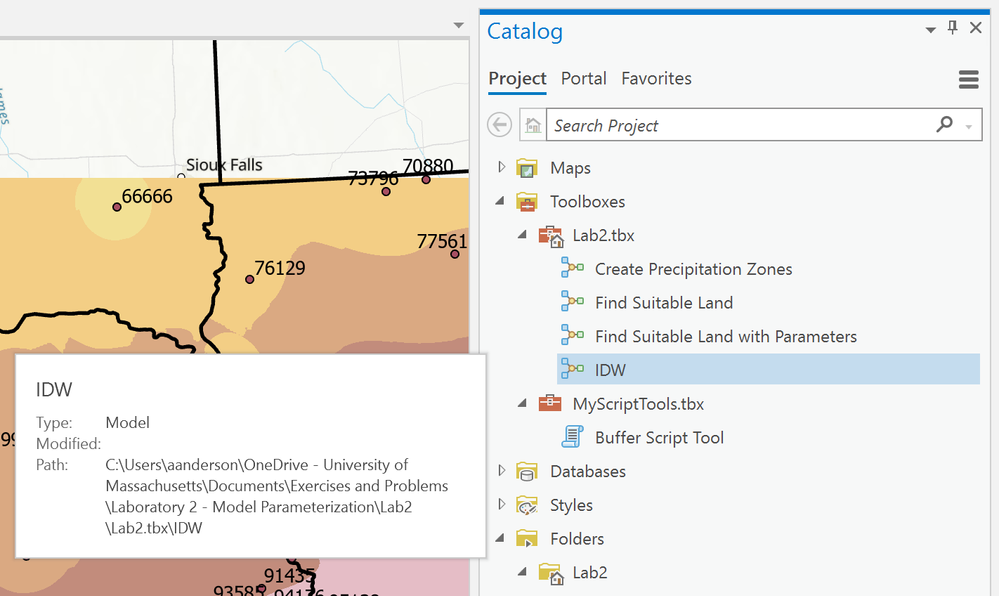Image resolution: width=999 pixels, height=596 pixels.
Task: Click the Lab2.tbx toolbox icon
Action: 550,236
